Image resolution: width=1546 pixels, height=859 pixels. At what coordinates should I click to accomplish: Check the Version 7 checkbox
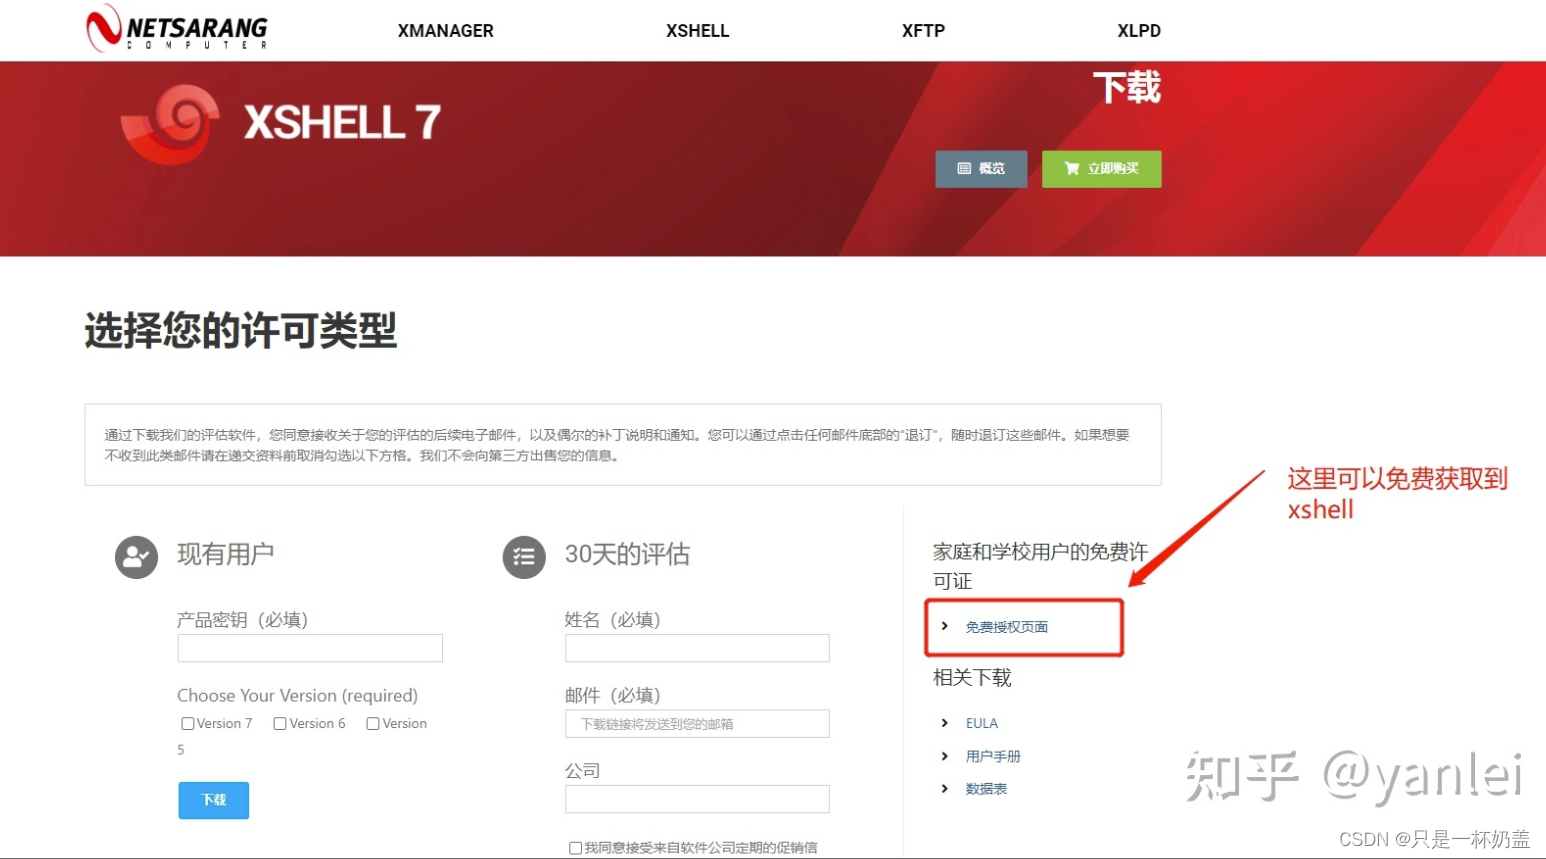[187, 723]
